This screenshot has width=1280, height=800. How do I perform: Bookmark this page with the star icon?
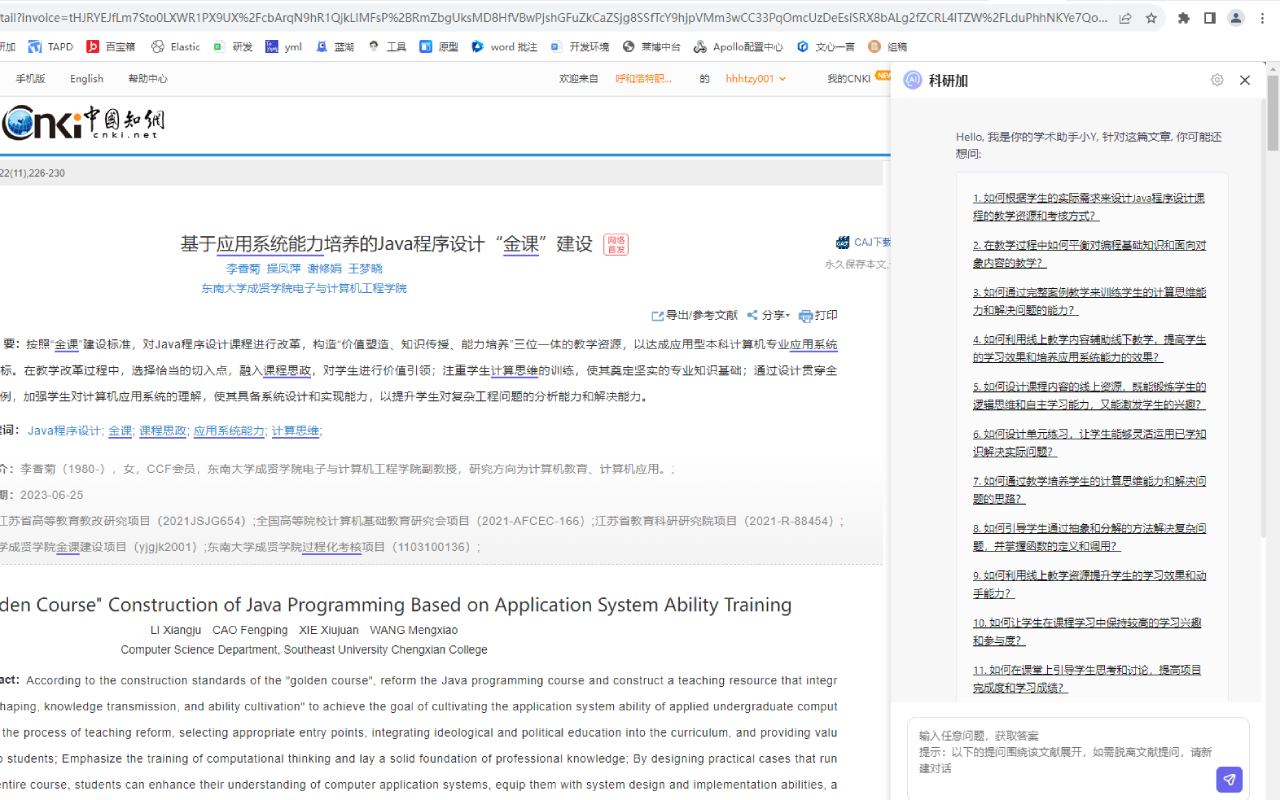[x=1151, y=18]
